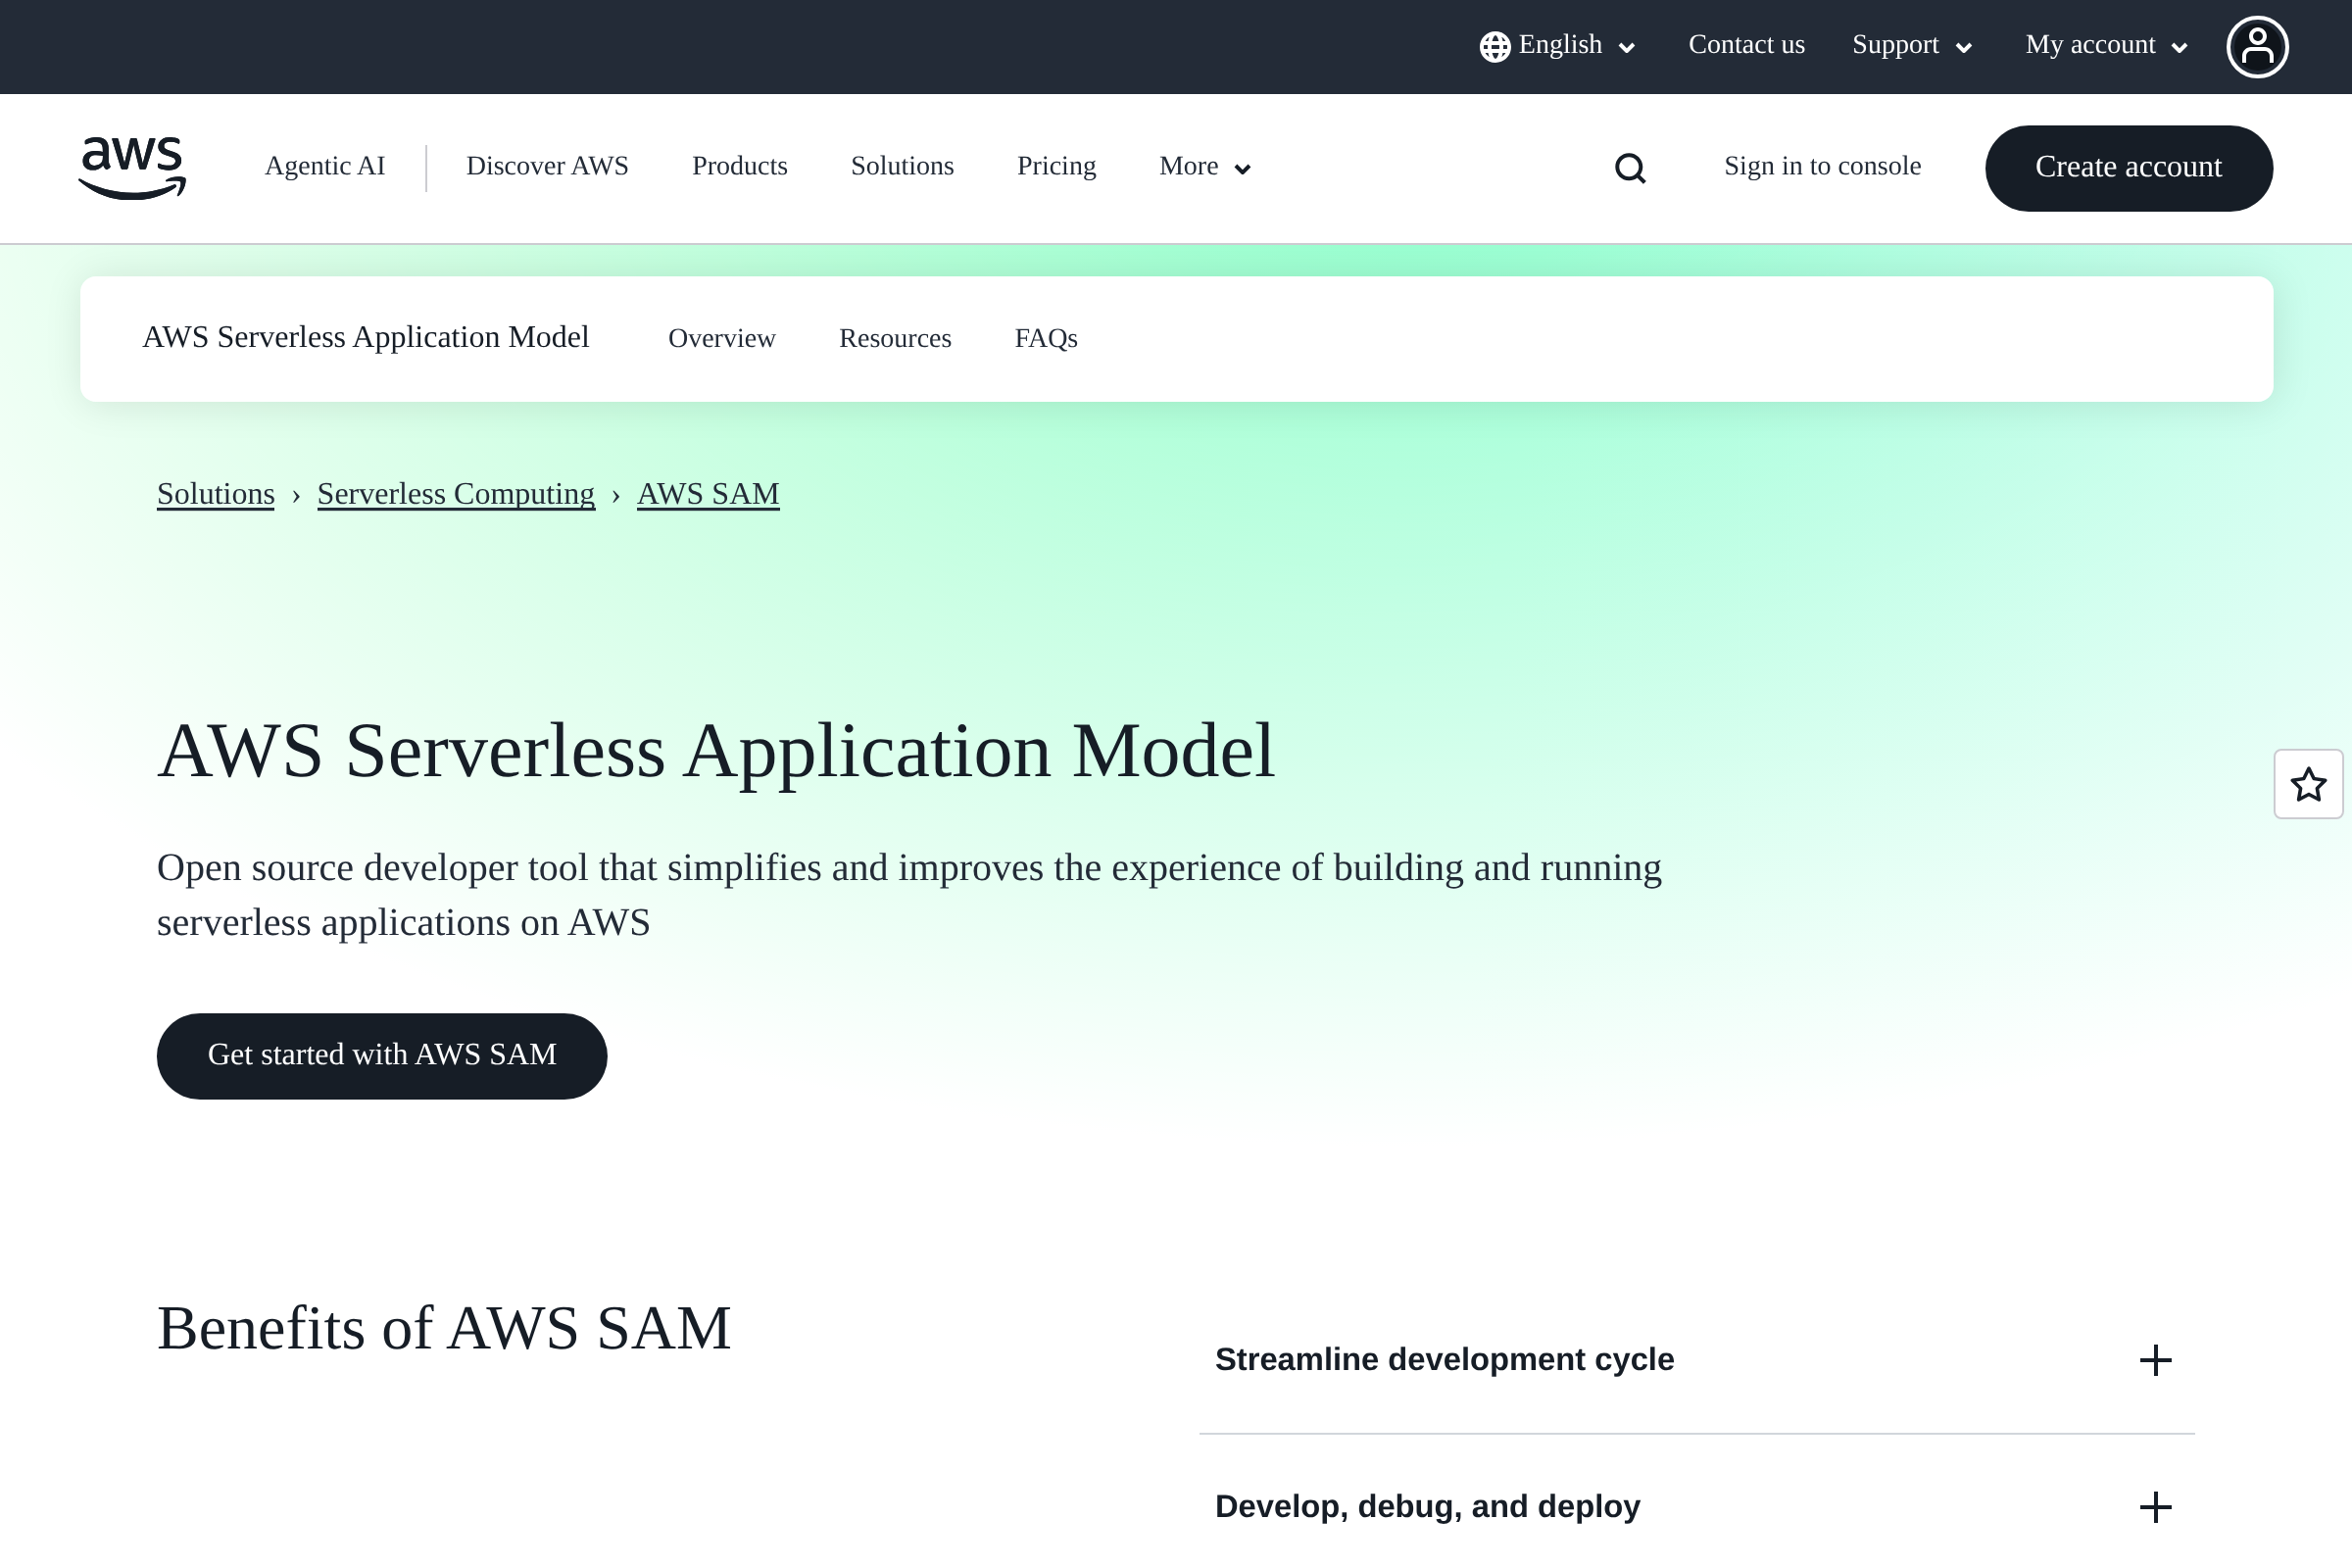Follow the Serverless Computing breadcrumb link
The height and width of the screenshot is (1568, 2352).
pos(456,495)
